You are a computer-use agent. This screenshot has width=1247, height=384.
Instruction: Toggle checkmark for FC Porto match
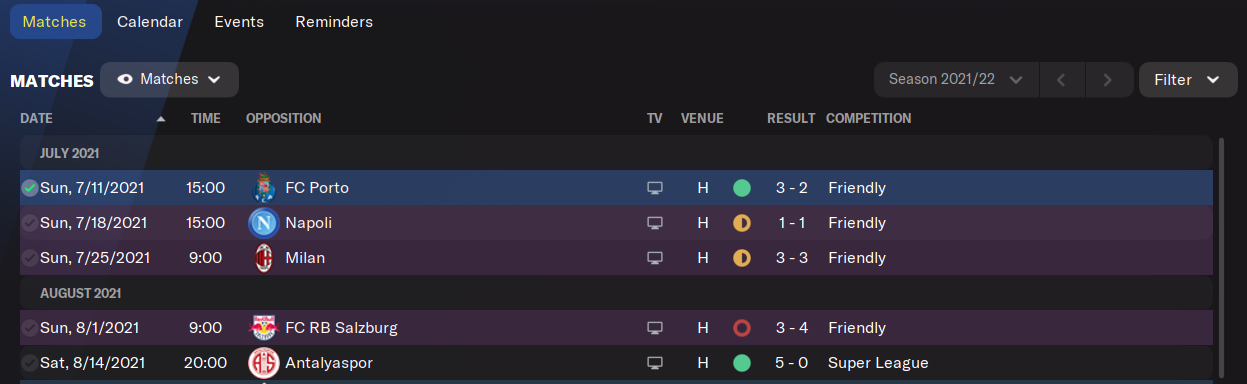point(30,188)
